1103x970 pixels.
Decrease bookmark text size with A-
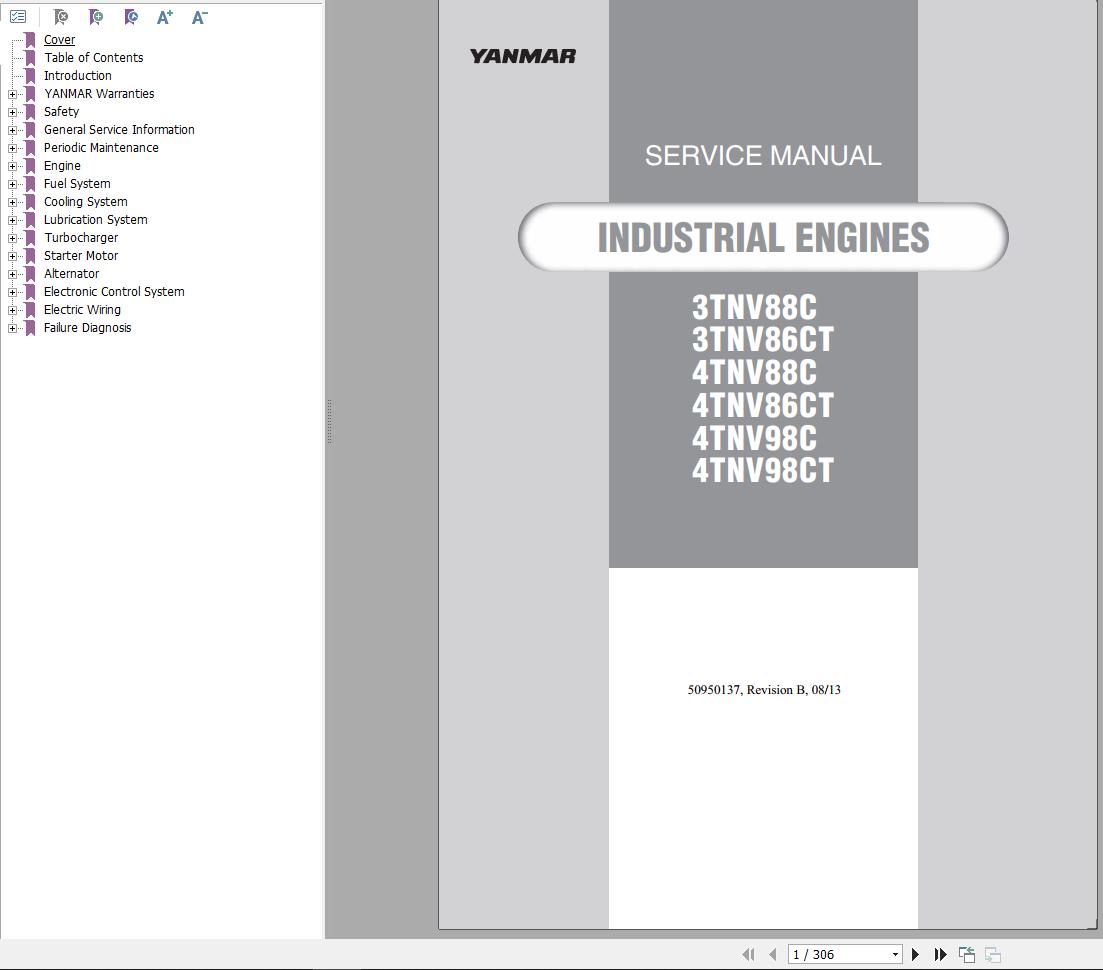[x=200, y=17]
